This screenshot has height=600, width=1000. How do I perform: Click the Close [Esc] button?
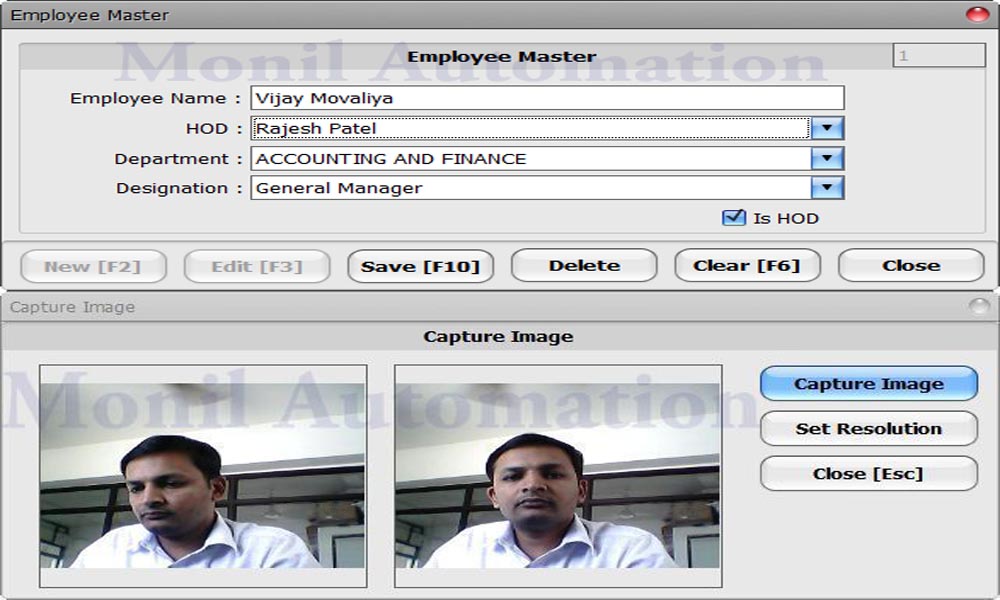pos(869,474)
